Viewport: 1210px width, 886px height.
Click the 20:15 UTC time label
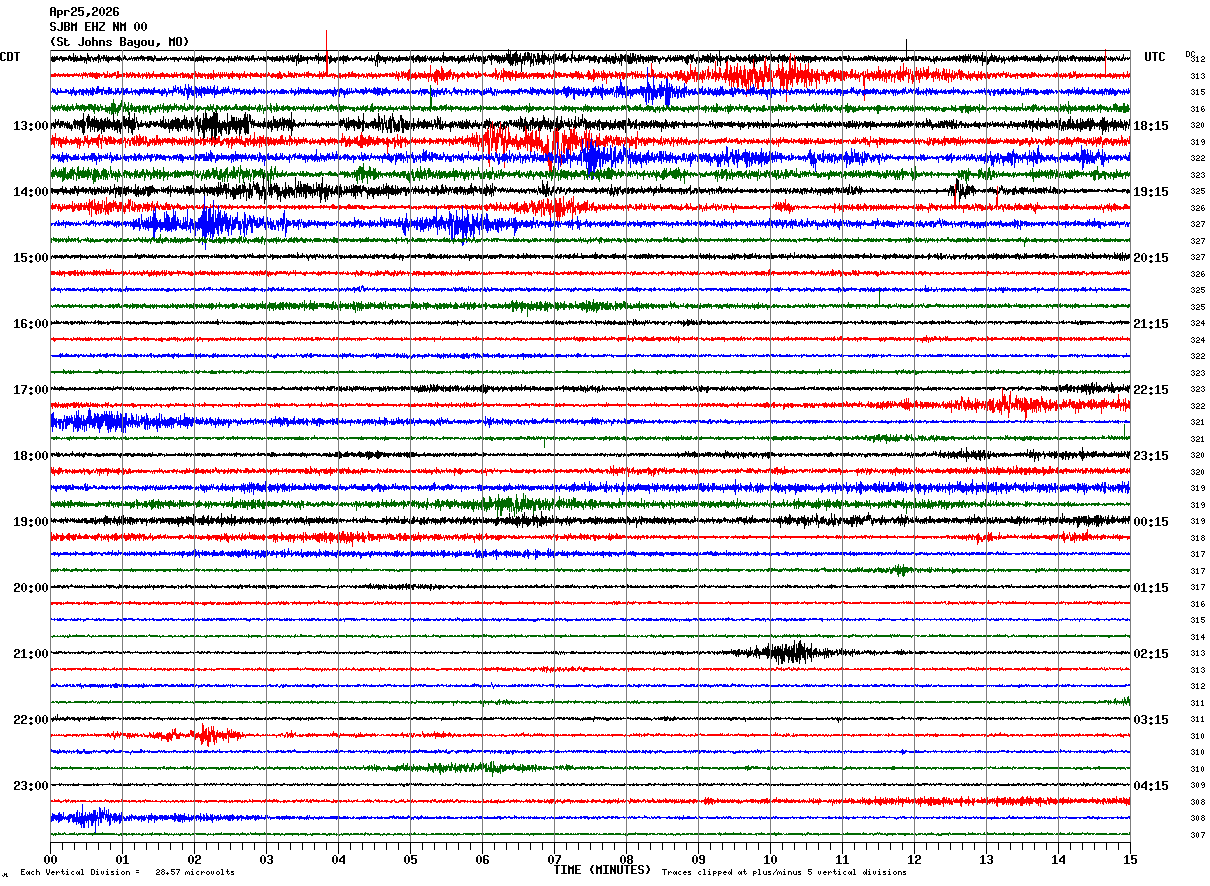pyautogui.click(x=1151, y=258)
